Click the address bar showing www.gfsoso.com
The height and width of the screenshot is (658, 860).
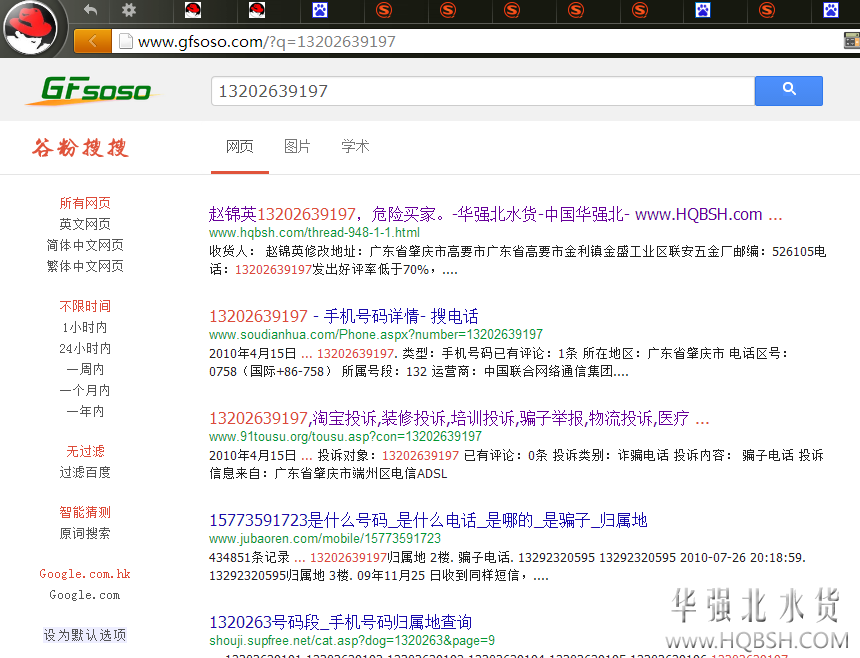click(x=477, y=41)
